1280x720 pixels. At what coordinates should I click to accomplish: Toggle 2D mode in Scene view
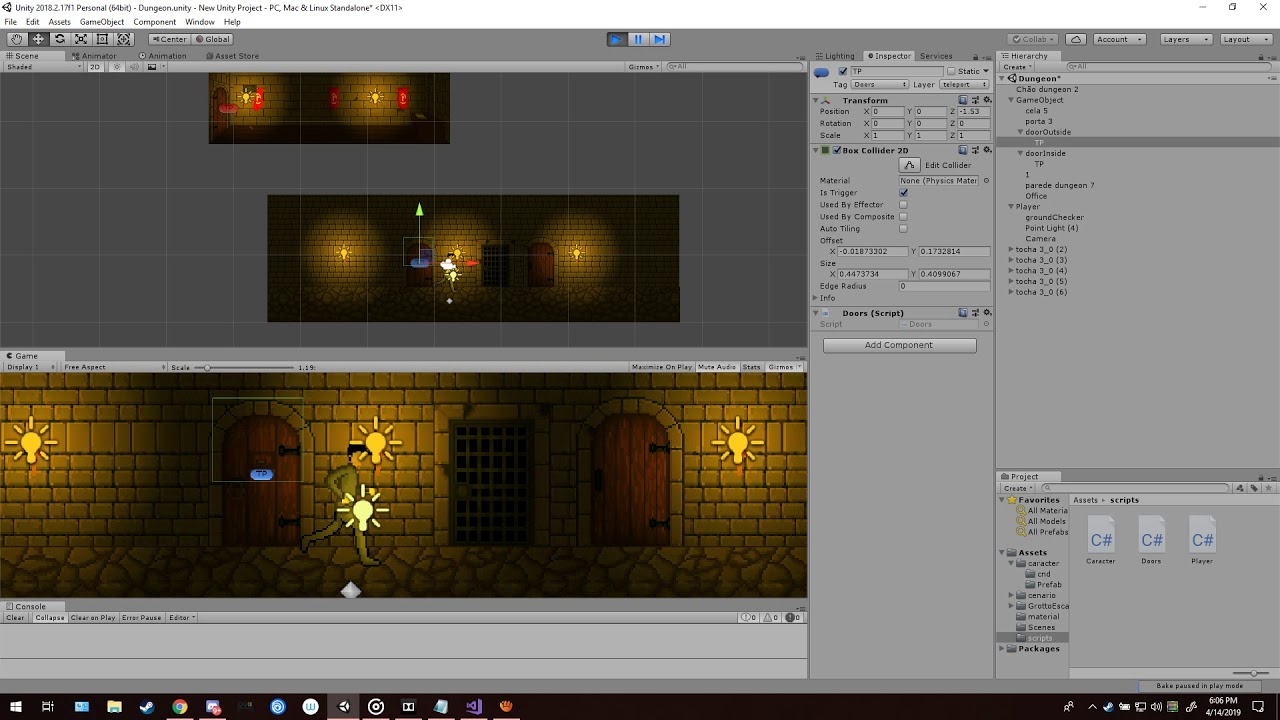point(95,67)
